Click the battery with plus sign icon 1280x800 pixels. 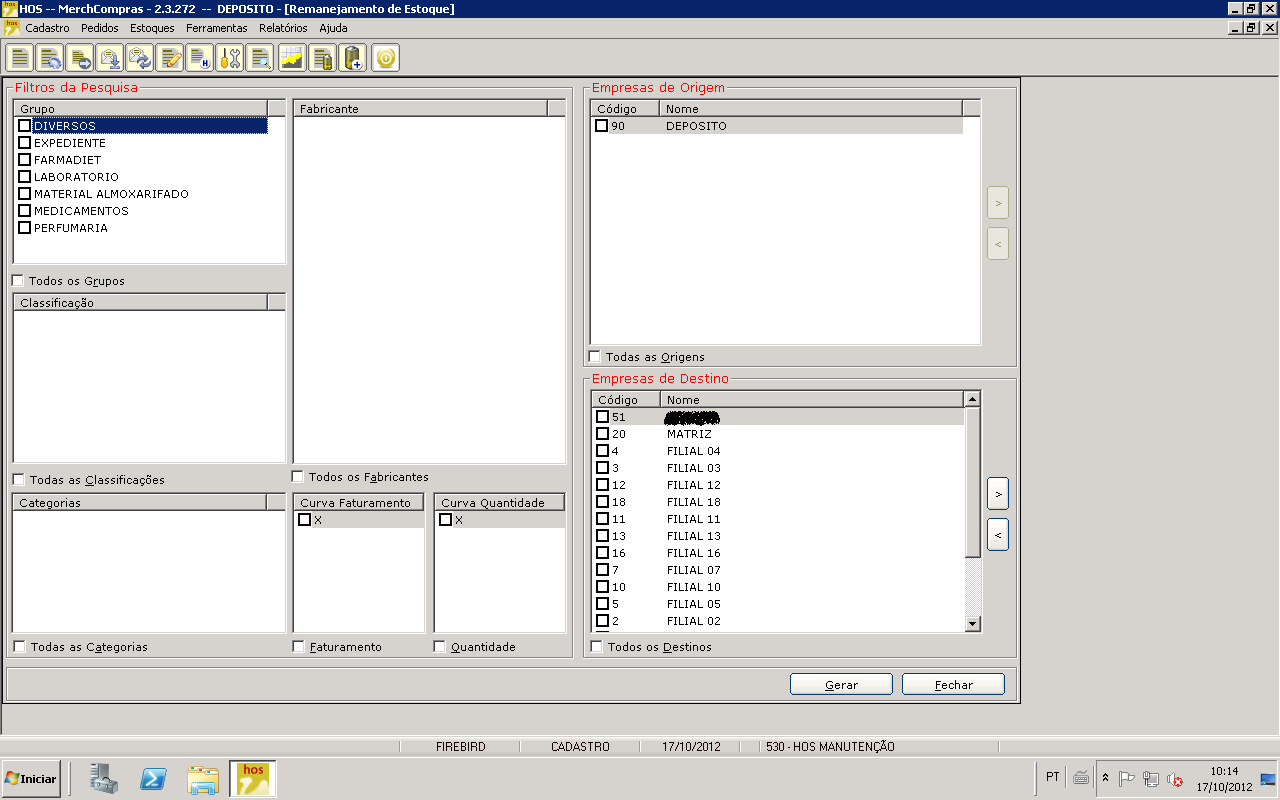coord(353,58)
